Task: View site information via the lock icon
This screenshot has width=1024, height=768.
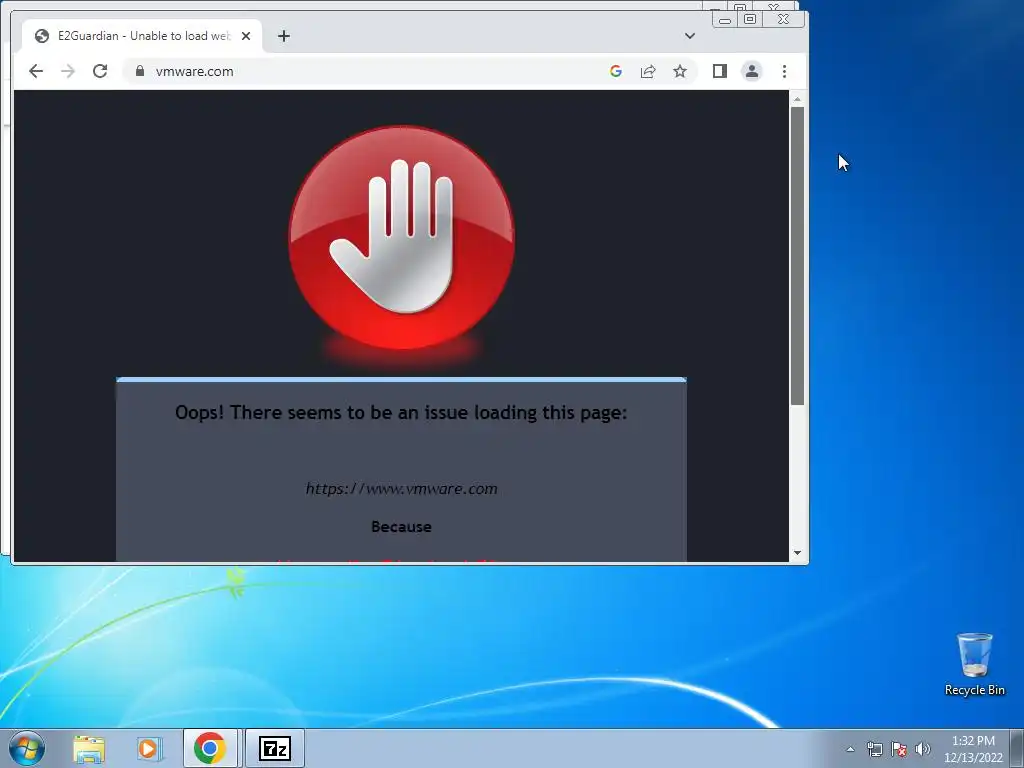Action: (140, 71)
